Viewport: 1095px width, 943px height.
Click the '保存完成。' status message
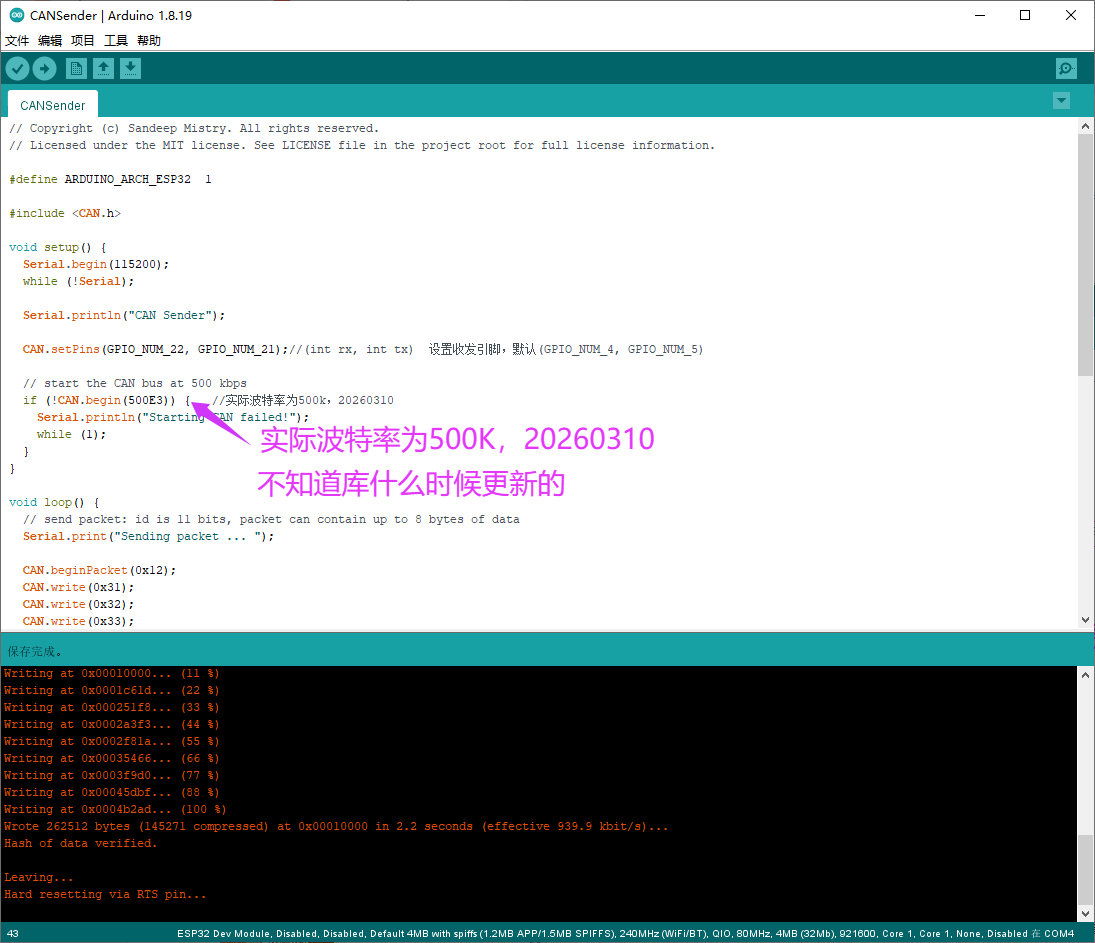[35, 652]
